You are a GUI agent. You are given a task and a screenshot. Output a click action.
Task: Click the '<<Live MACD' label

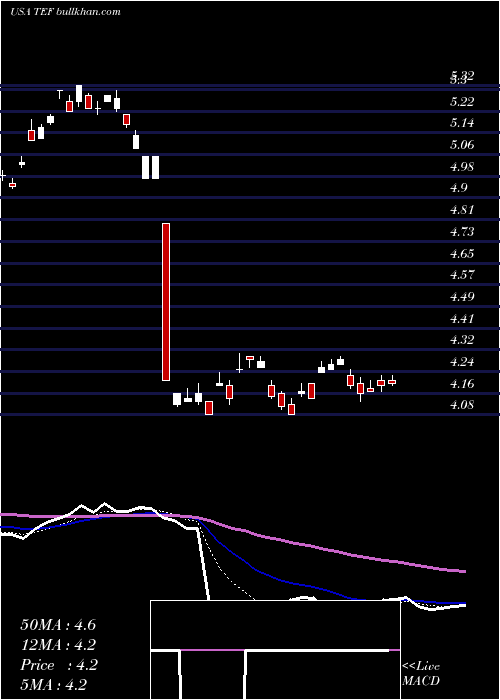pyautogui.click(x=421, y=674)
